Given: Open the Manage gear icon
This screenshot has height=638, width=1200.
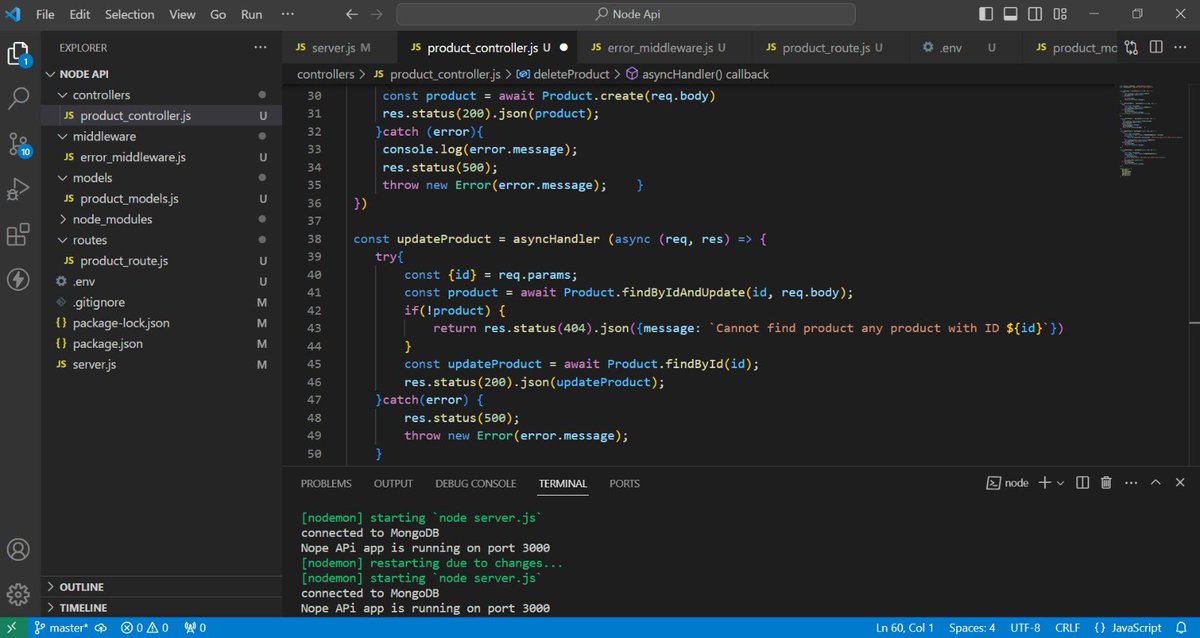Looking at the screenshot, I should point(19,594).
